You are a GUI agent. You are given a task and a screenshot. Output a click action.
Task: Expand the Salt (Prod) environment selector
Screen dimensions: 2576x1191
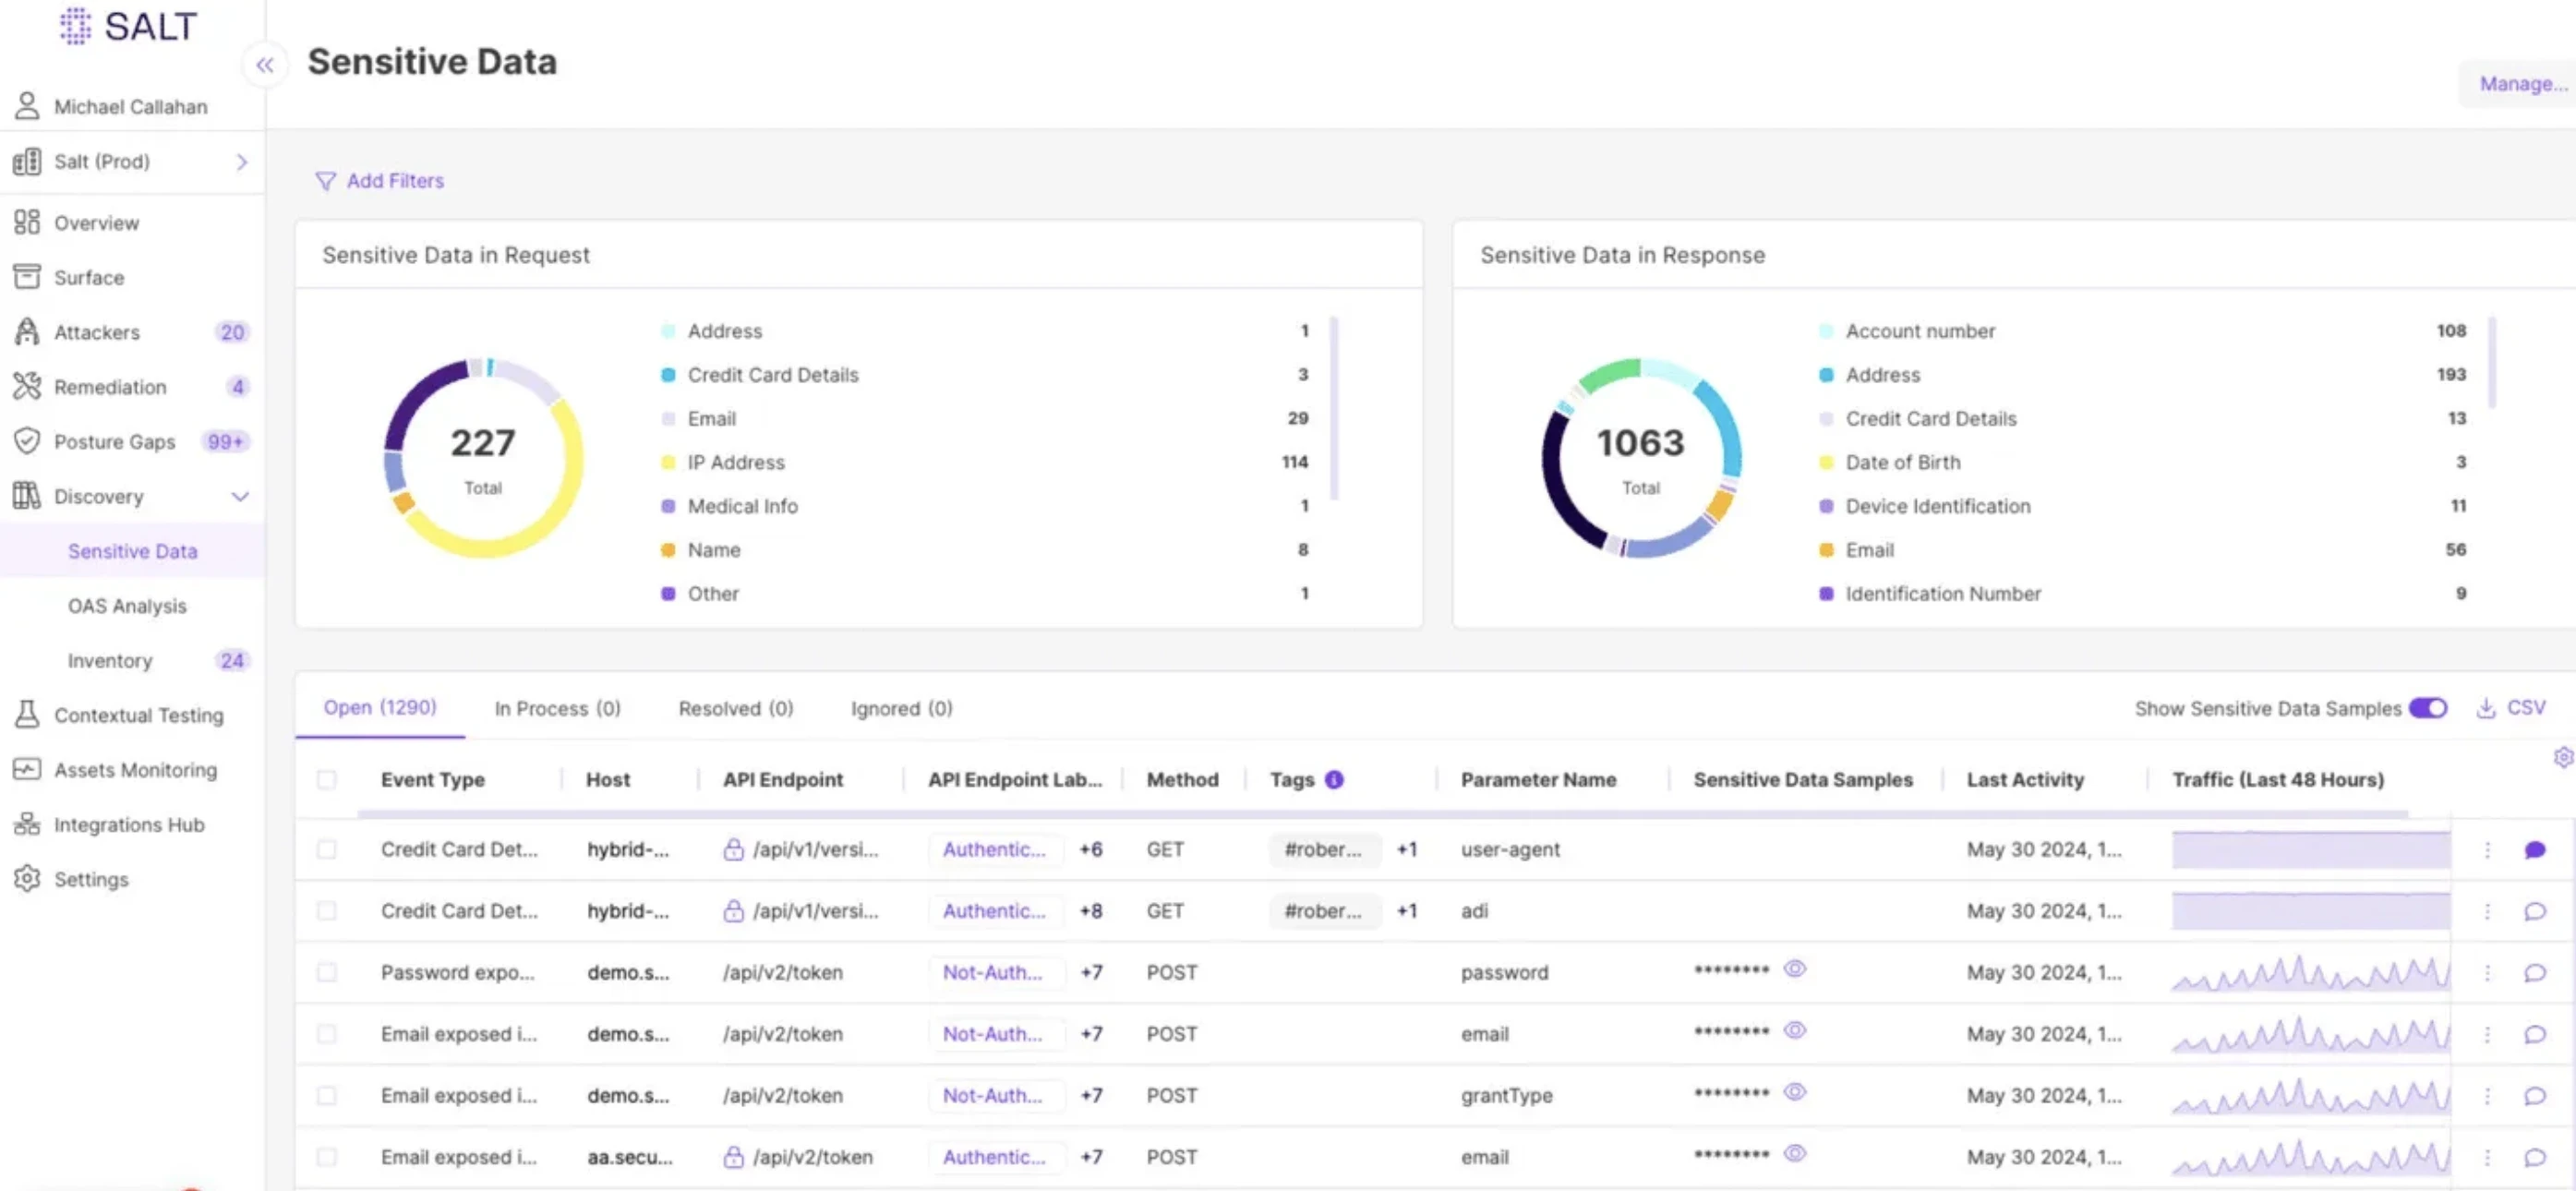click(241, 162)
